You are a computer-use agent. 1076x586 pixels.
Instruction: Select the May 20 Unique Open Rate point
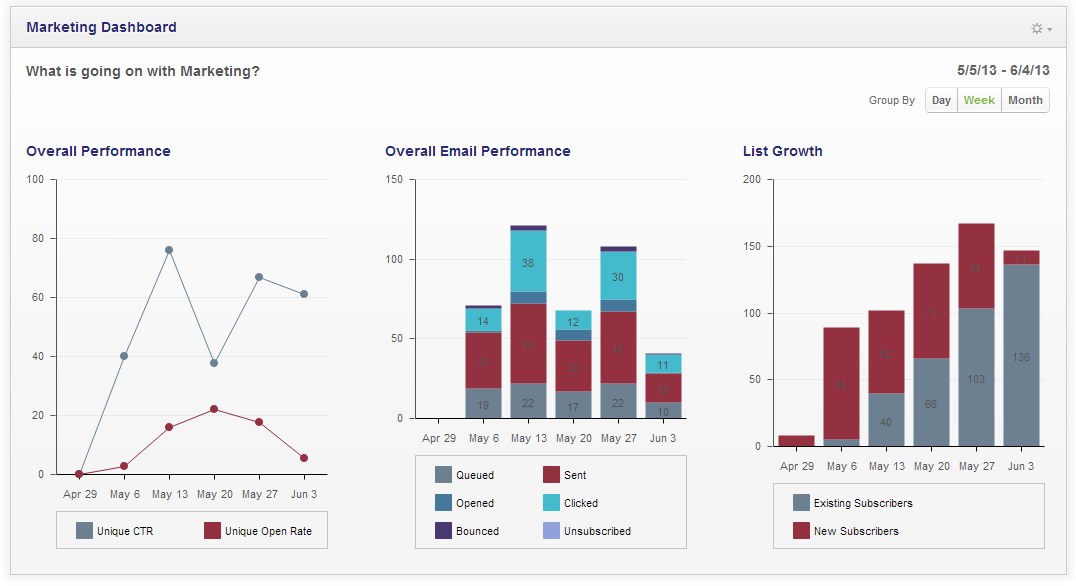click(214, 409)
